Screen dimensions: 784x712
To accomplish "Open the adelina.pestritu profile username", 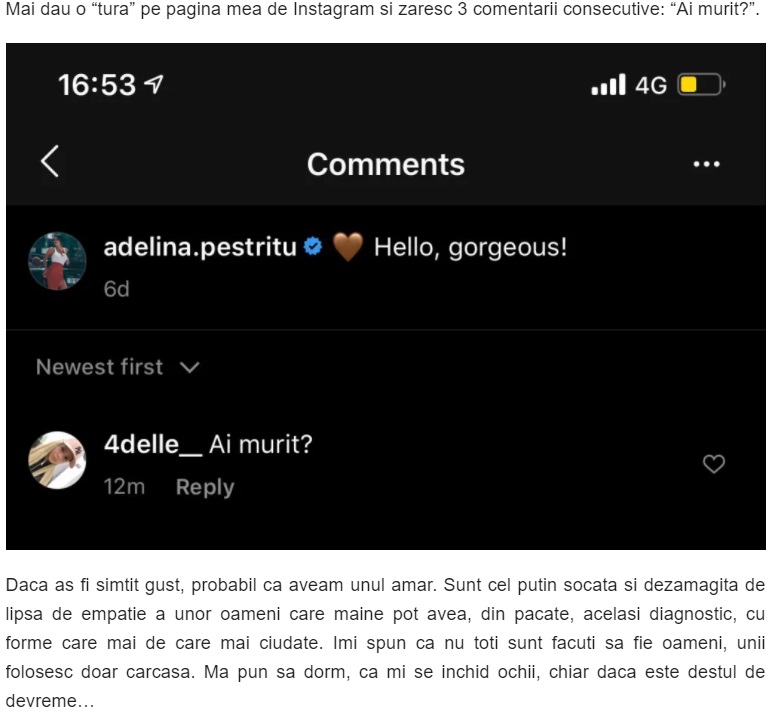I will pyautogui.click(x=200, y=247).
